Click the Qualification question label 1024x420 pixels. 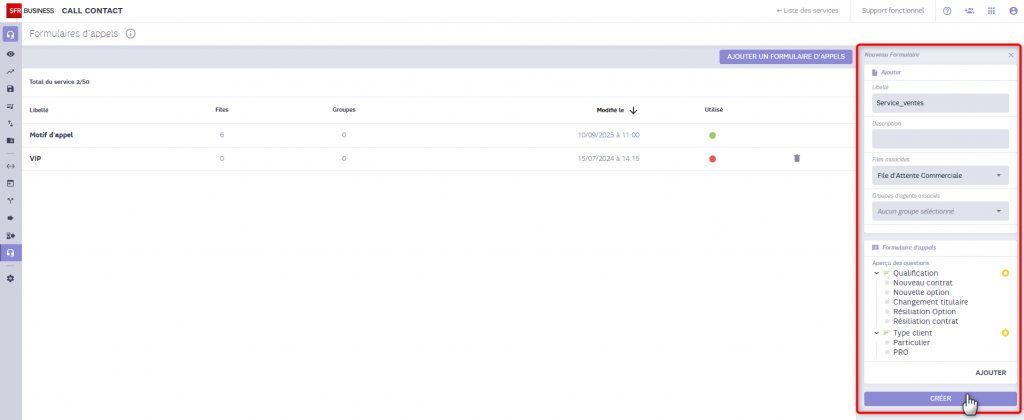click(x=916, y=273)
